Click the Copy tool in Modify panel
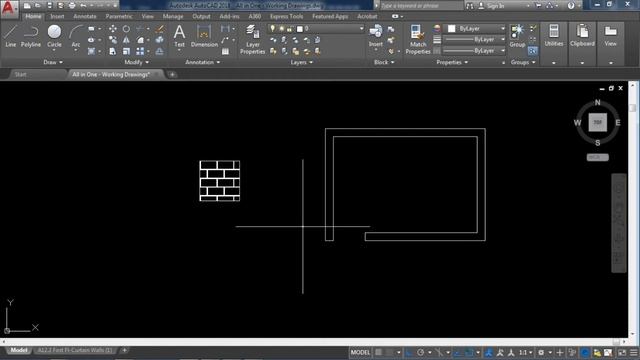This screenshot has width=640, height=360. click(x=113, y=40)
